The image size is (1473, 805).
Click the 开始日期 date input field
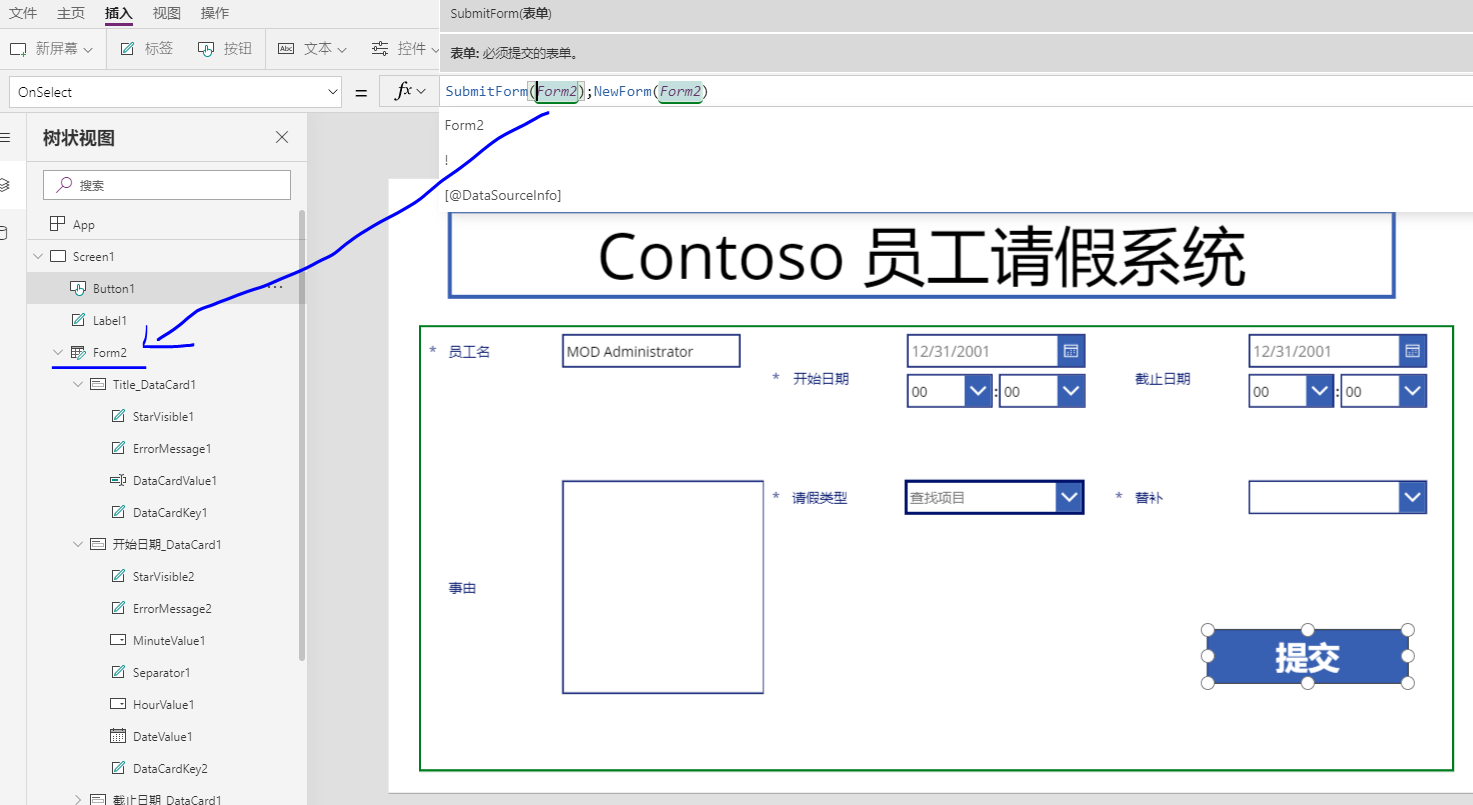(x=983, y=351)
